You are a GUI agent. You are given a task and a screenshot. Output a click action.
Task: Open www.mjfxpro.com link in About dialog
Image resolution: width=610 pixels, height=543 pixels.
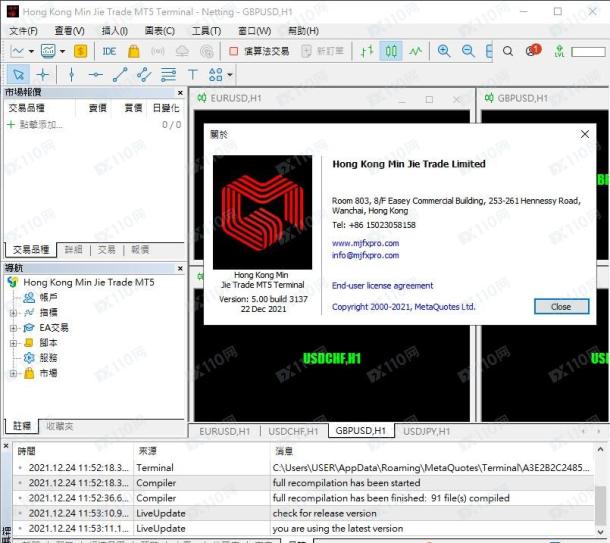pos(365,243)
